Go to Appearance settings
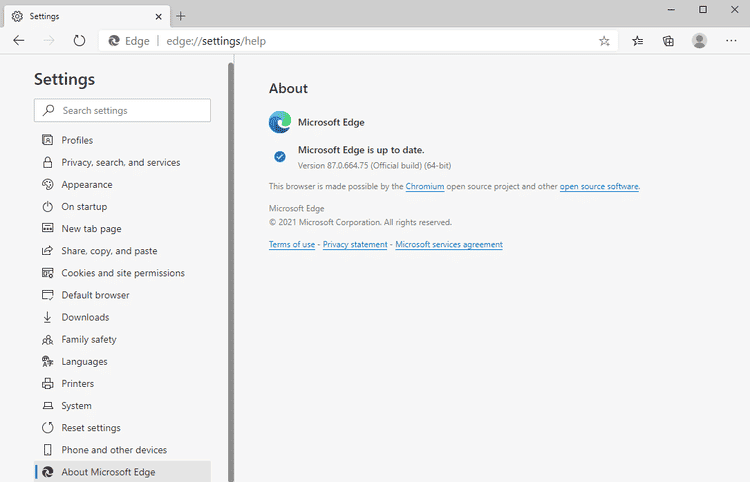This screenshot has width=750, height=482. [x=122, y=185]
